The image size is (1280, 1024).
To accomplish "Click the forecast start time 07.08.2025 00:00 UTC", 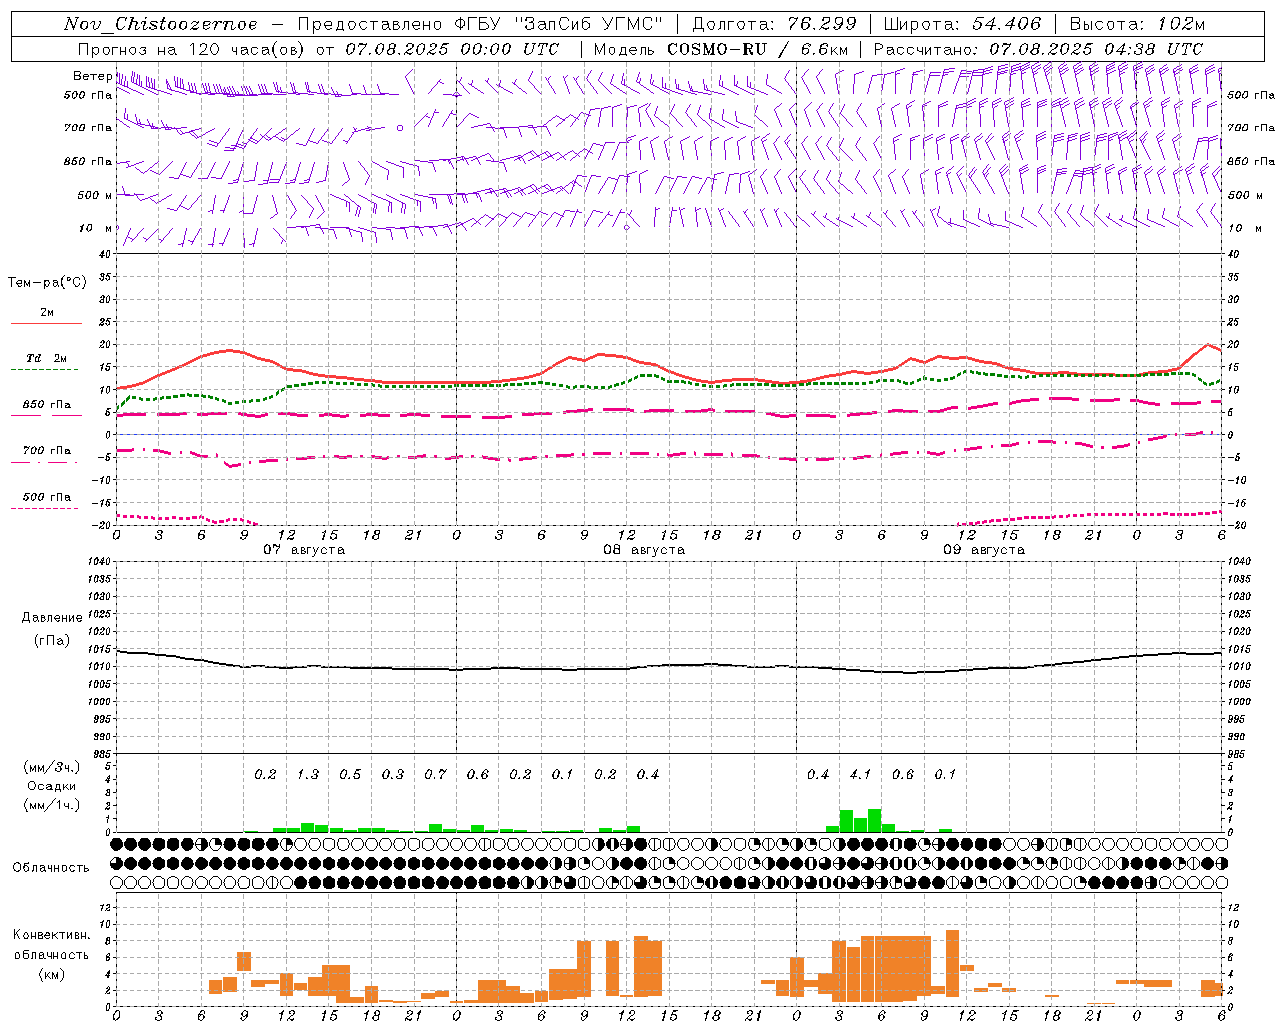I will click(452, 49).
